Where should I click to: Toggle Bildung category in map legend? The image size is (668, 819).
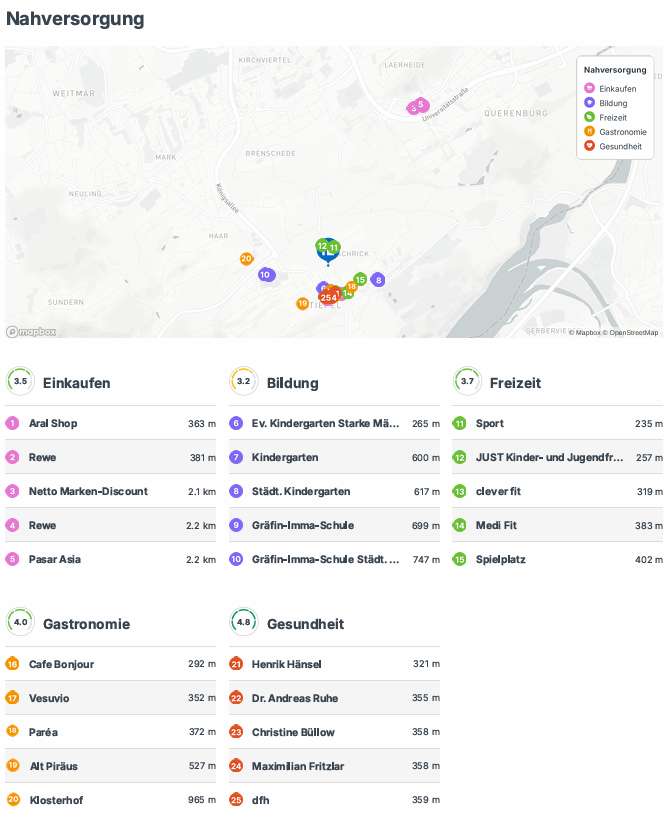[x=613, y=103]
